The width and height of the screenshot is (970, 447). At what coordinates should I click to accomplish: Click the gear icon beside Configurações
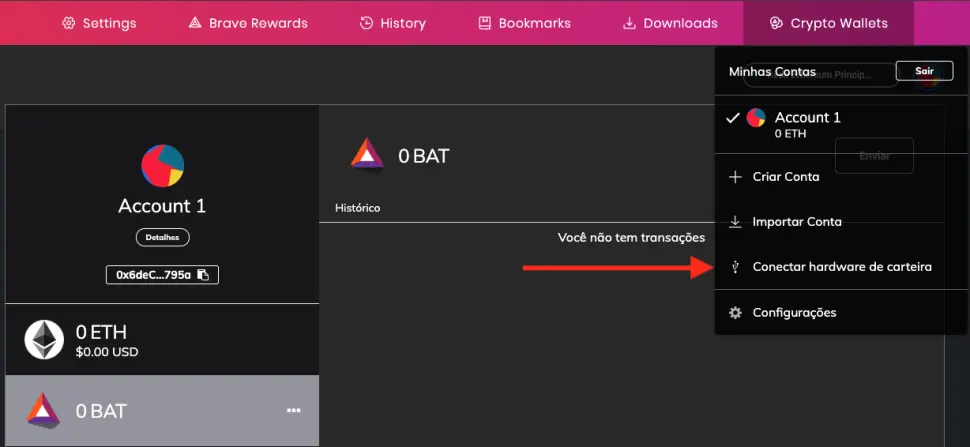coord(735,313)
